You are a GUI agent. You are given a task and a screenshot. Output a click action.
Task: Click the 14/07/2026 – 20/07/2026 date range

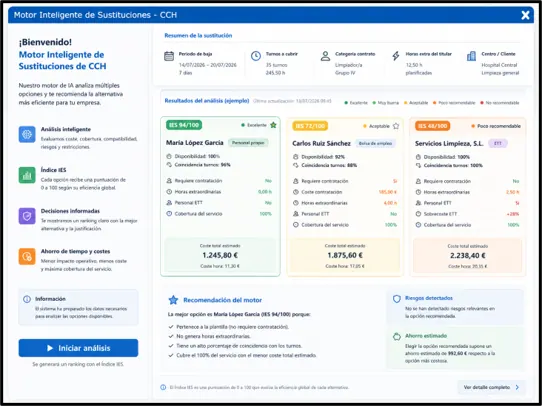point(208,65)
